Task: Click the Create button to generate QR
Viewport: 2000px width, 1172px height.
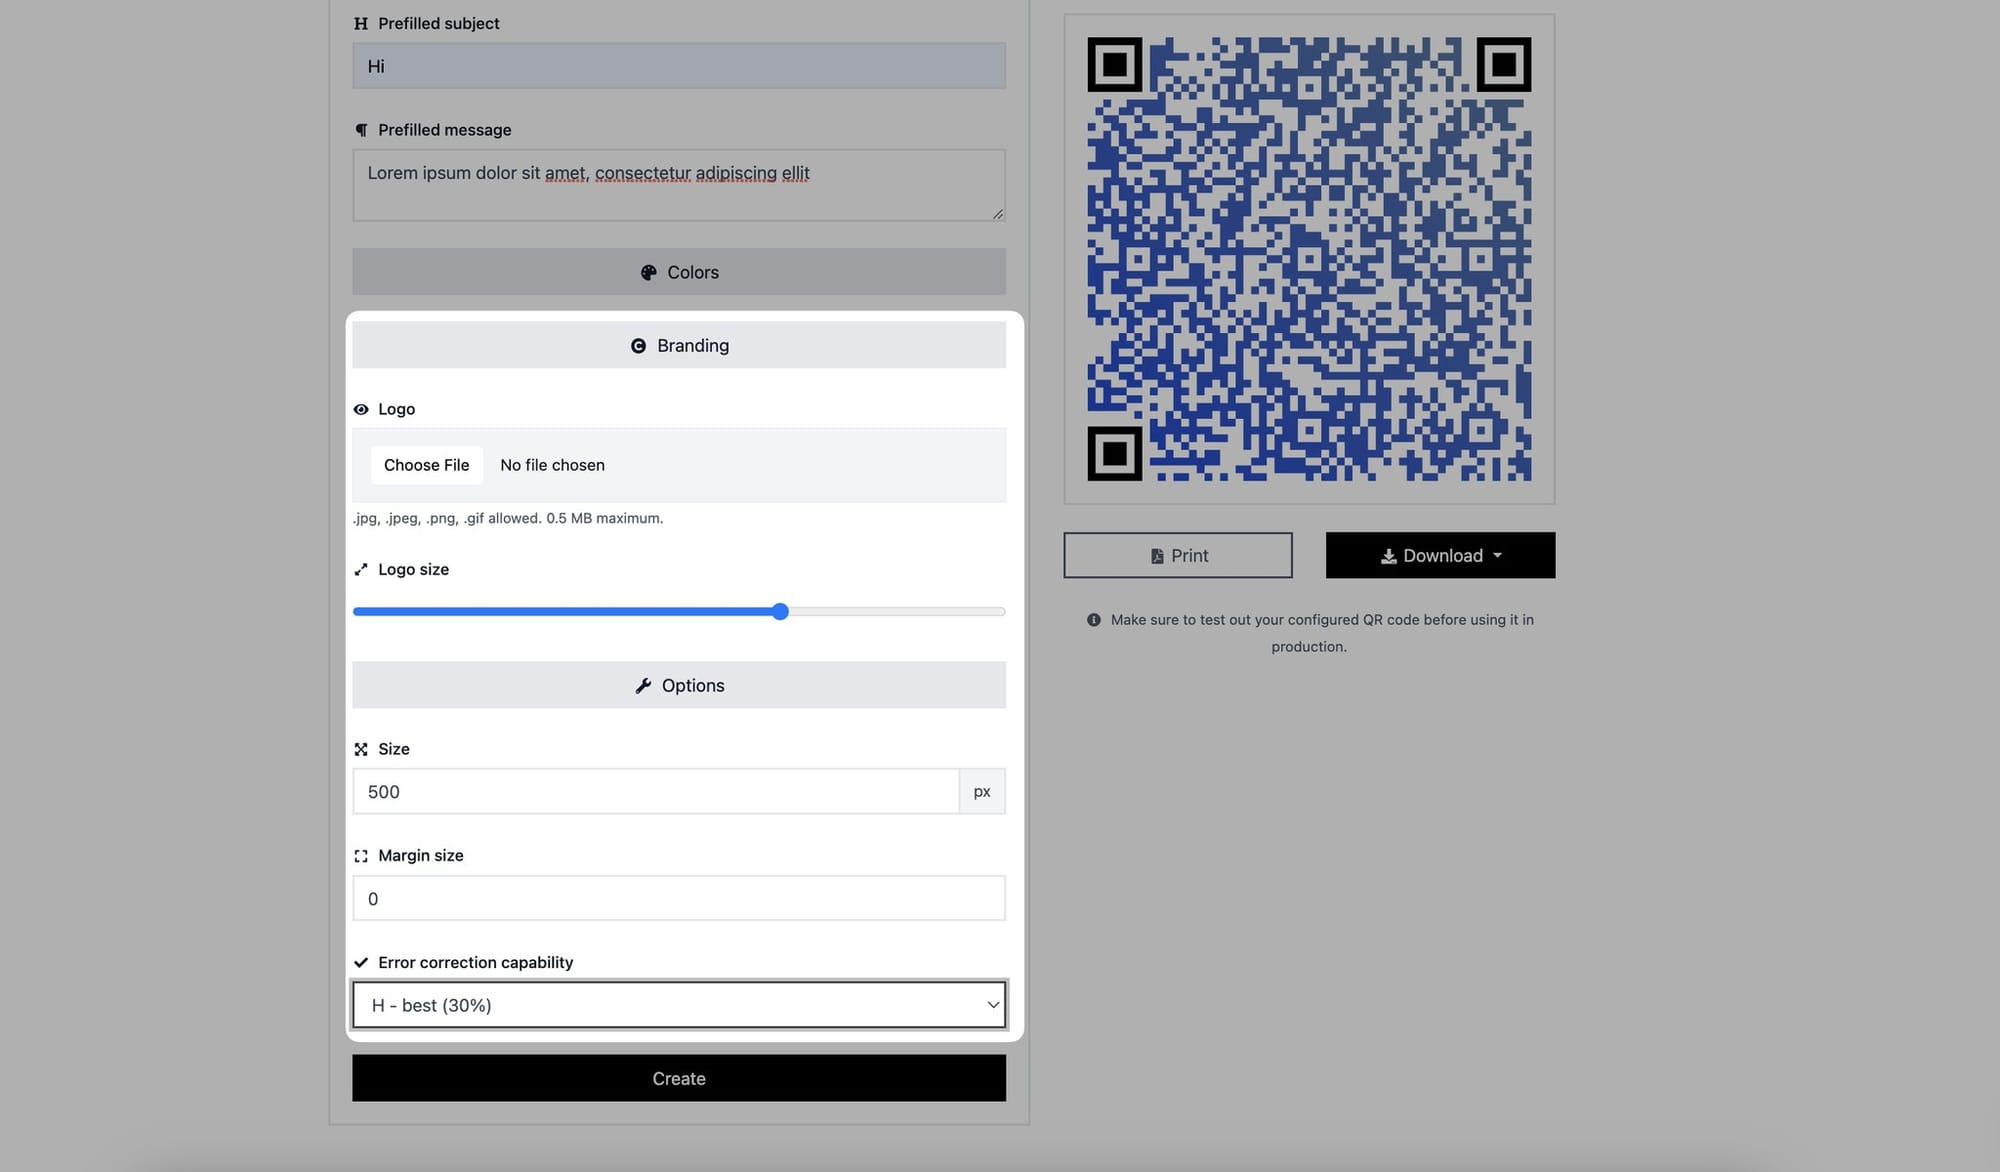Action: pyautogui.click(x=679, y=1077)
